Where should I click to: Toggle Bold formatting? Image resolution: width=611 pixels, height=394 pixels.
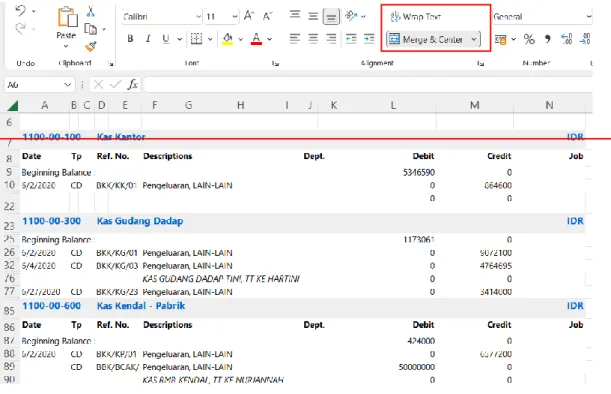point(130,39)
